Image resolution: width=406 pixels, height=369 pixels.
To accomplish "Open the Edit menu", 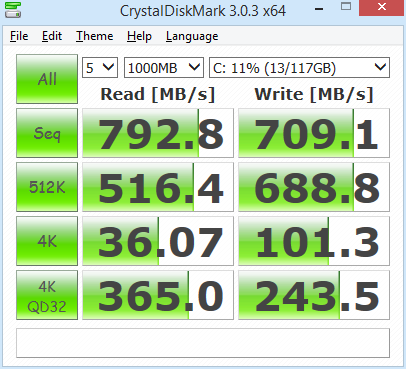I will click(52, 36).
